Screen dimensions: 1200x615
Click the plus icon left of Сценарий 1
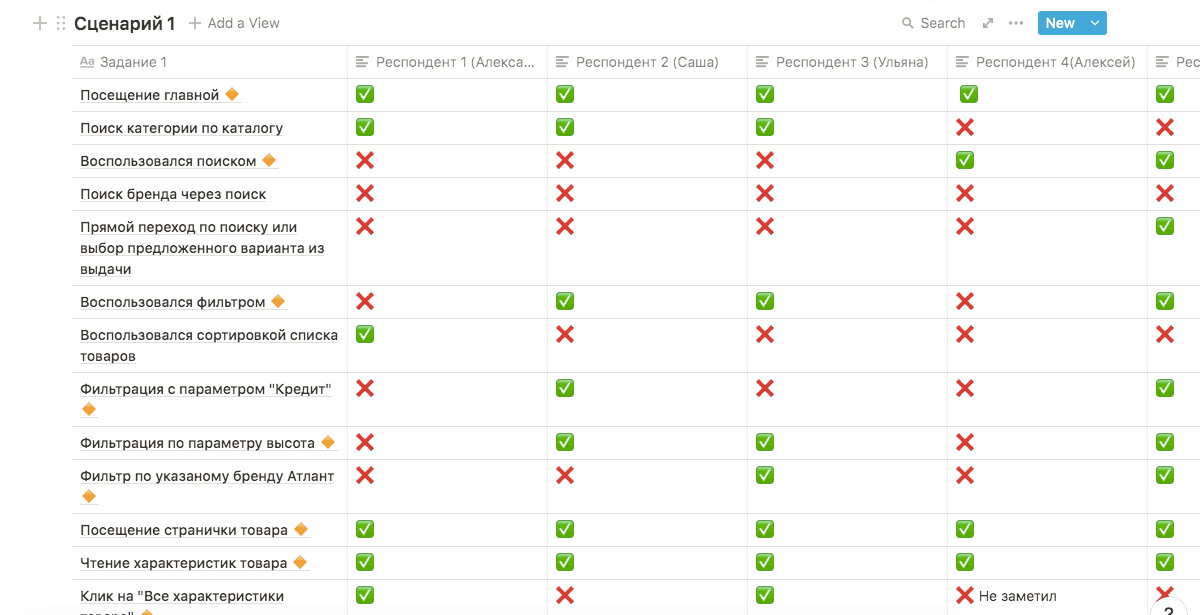pyautogui.click(x=40, y=23)
